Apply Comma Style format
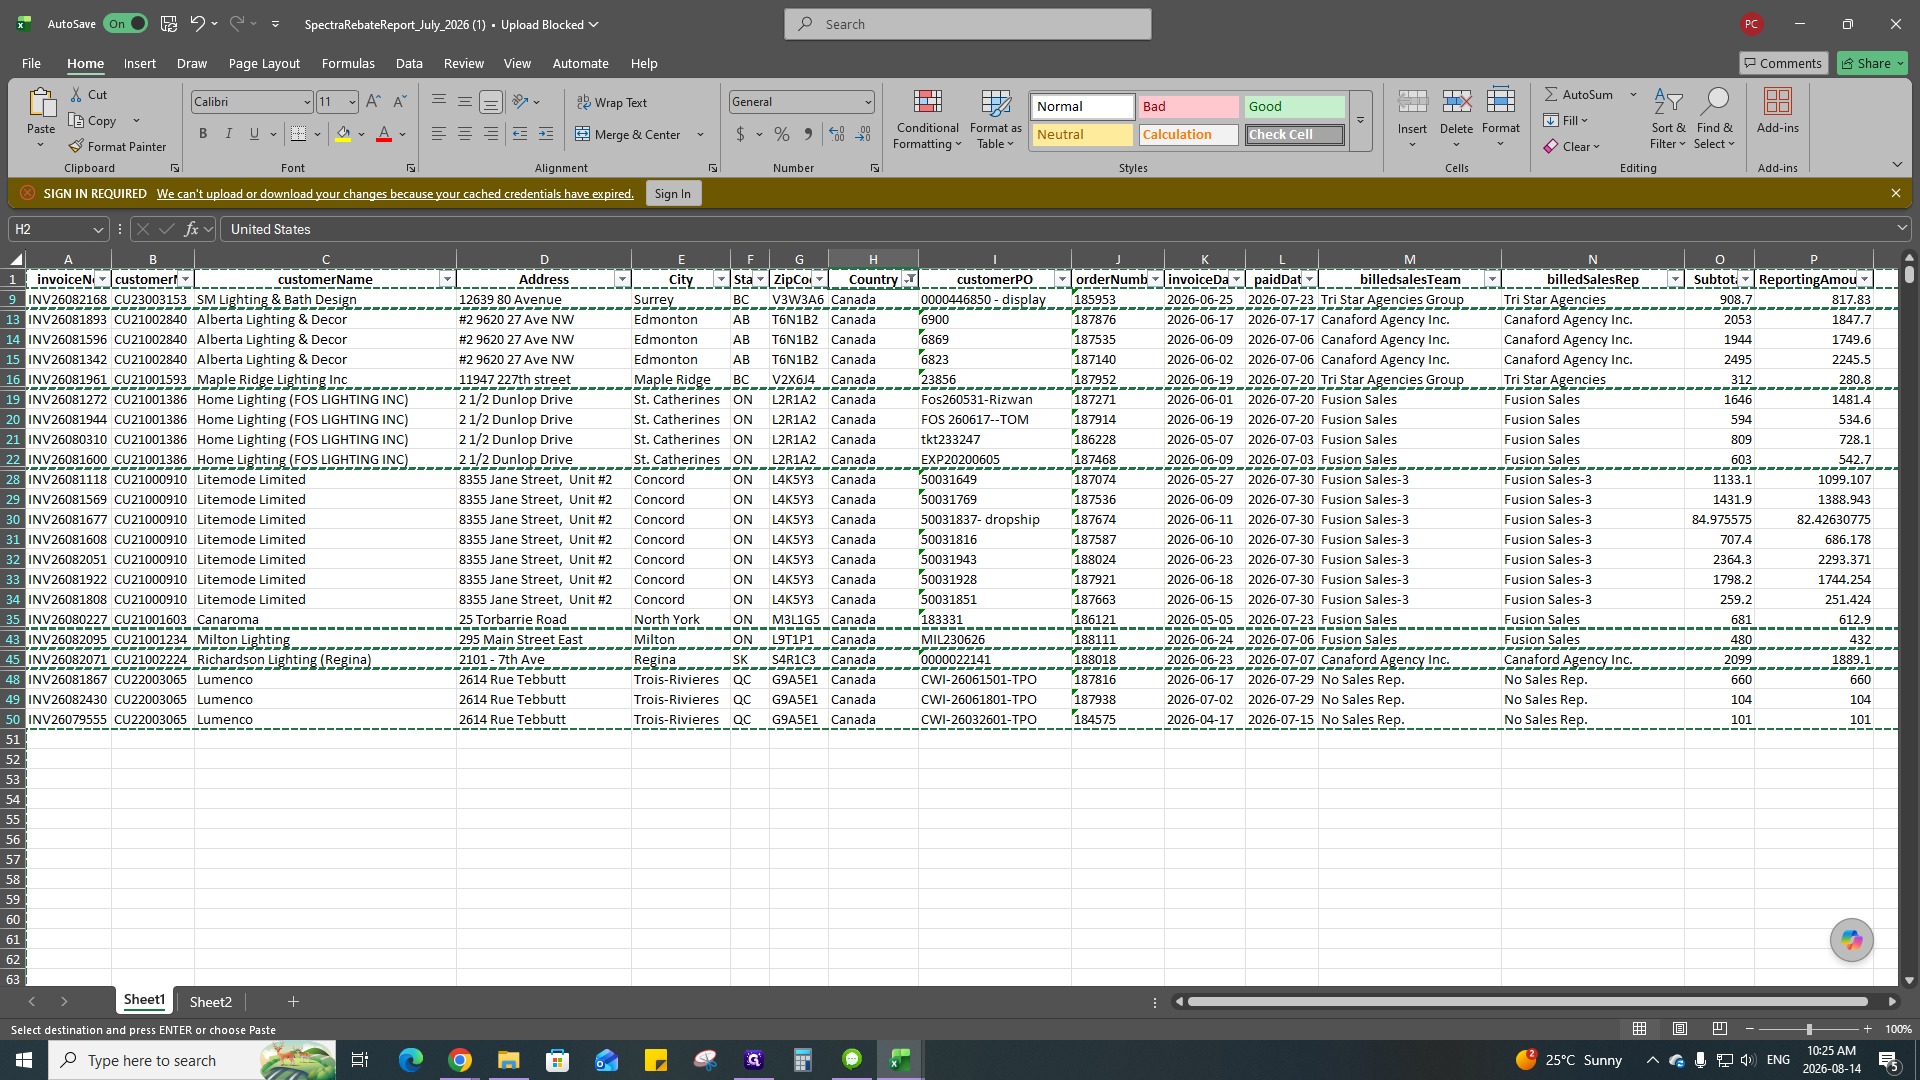The height and width of the screenshot is (1080, 1920). tap(808, 134)
